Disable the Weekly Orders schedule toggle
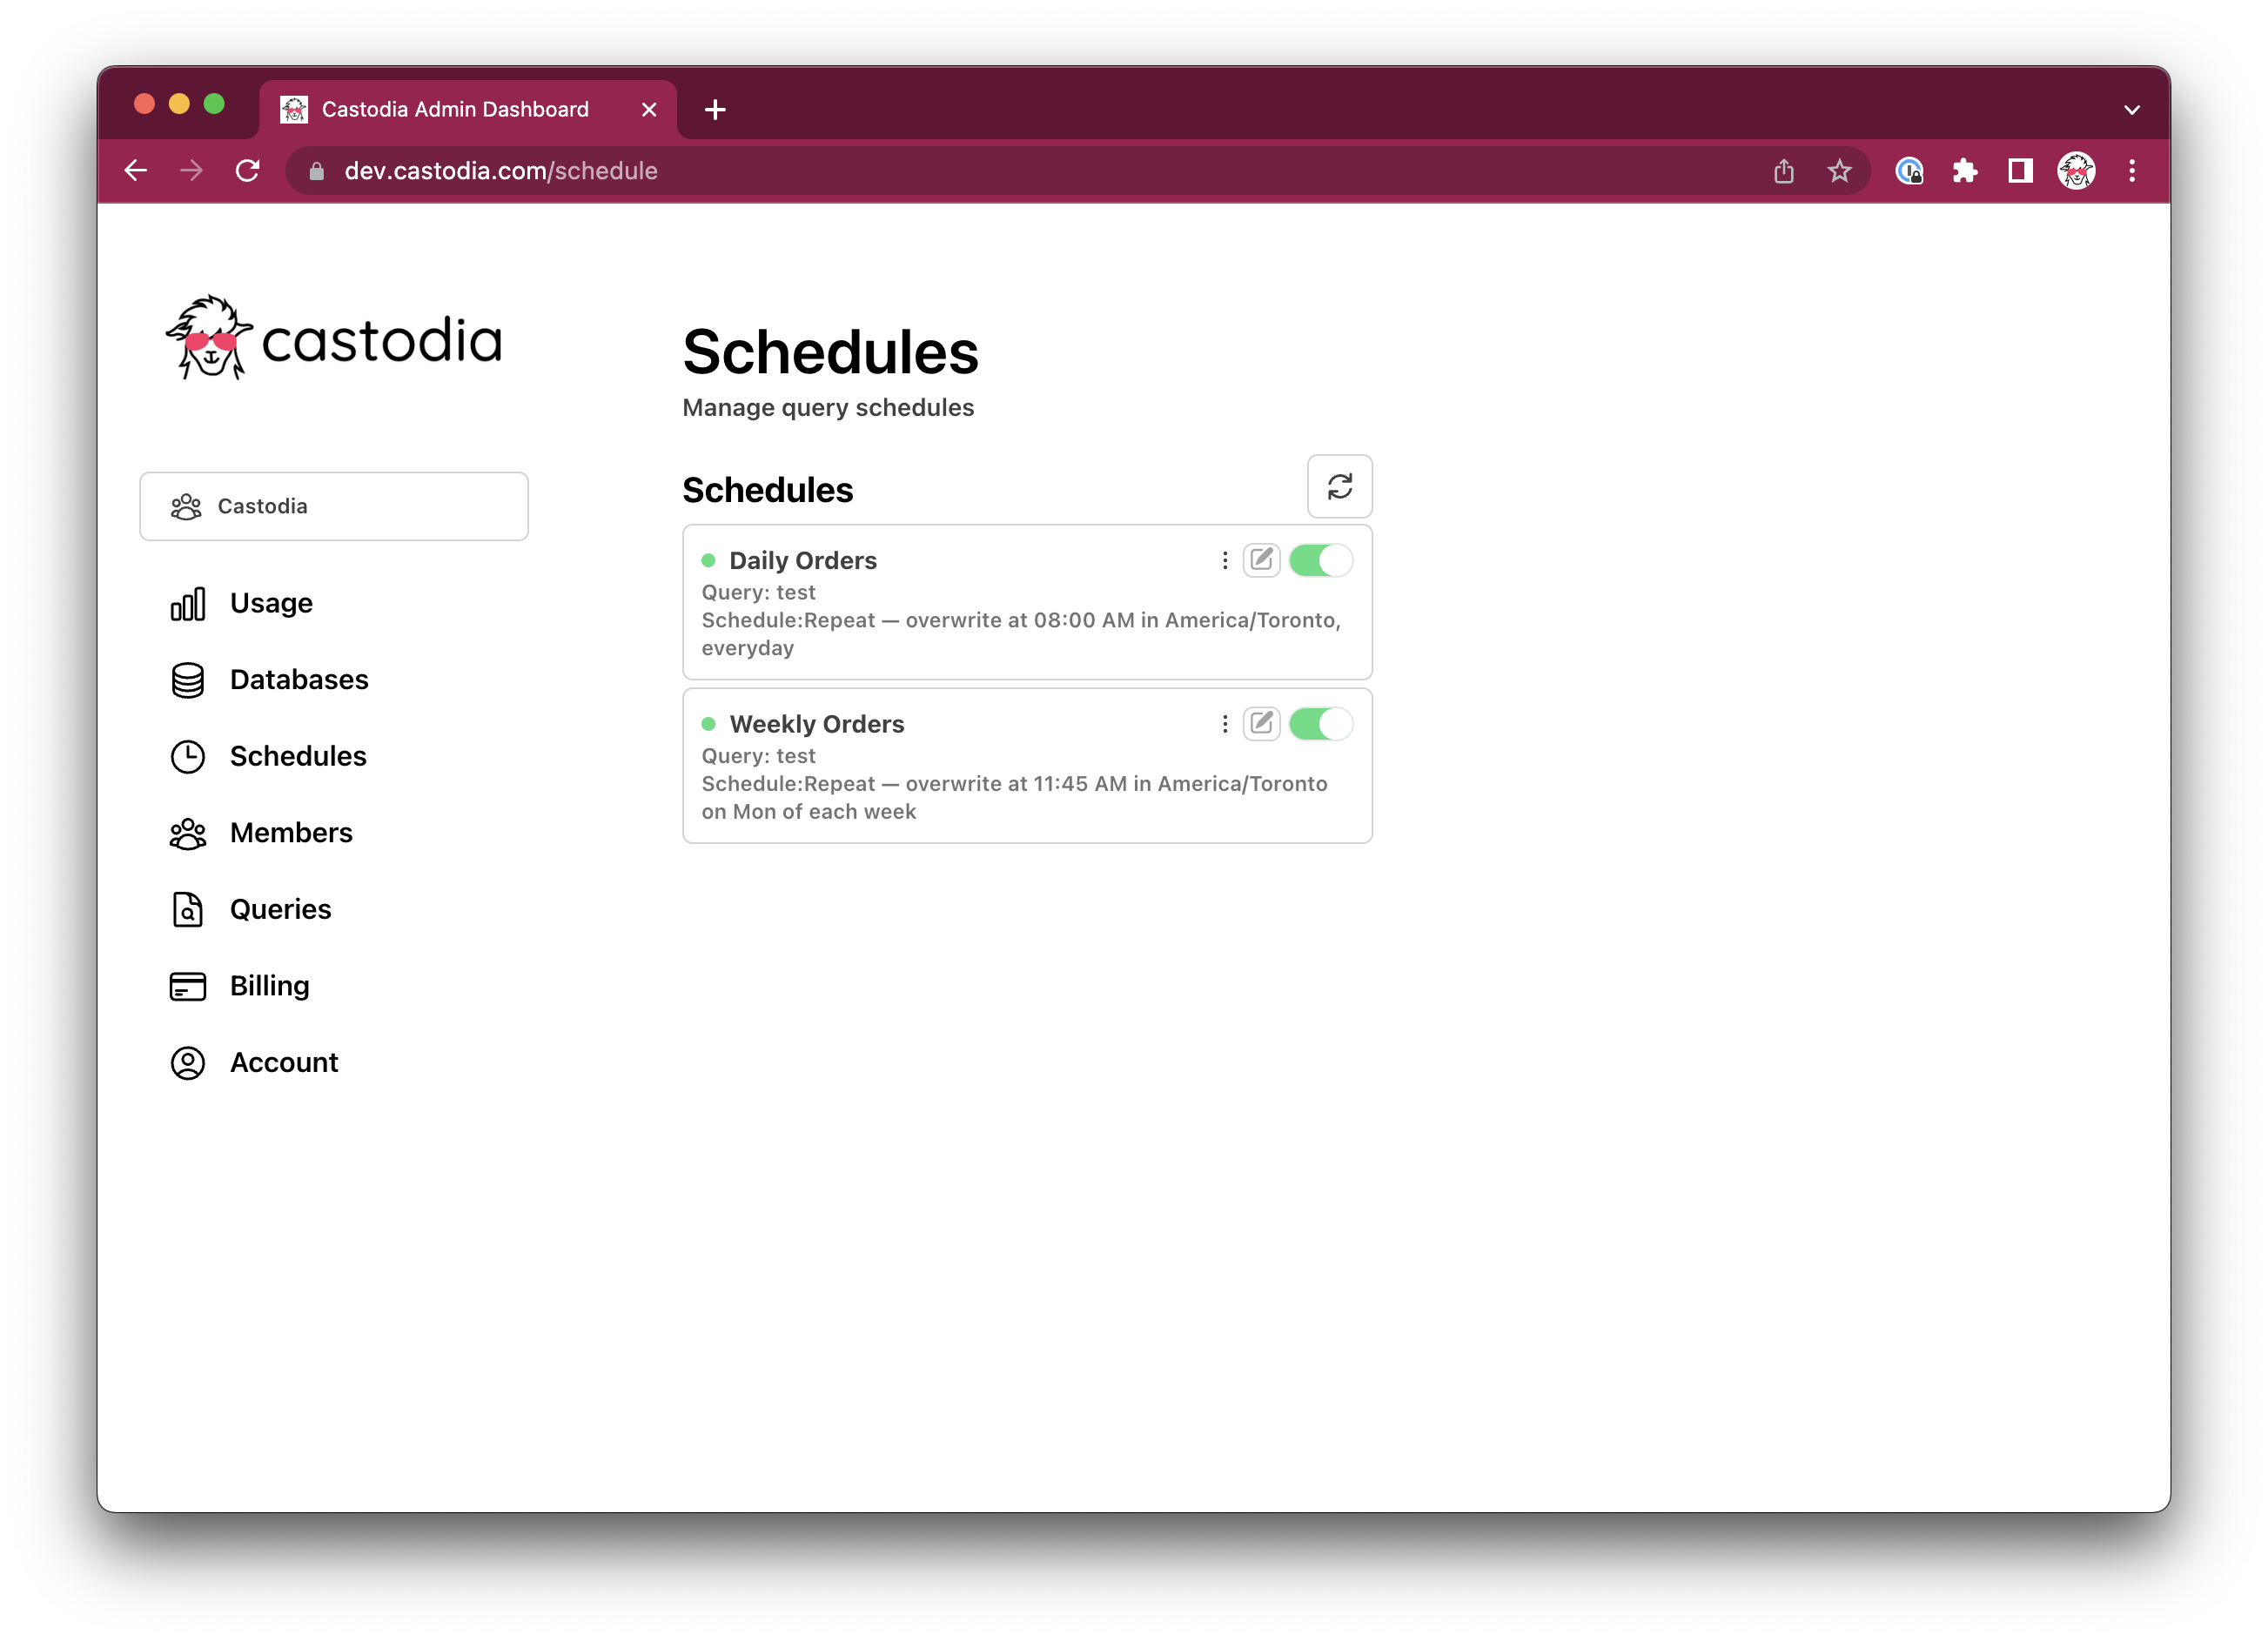The width and height of the screenshot is (2268, 1641). click(1320, 723)
